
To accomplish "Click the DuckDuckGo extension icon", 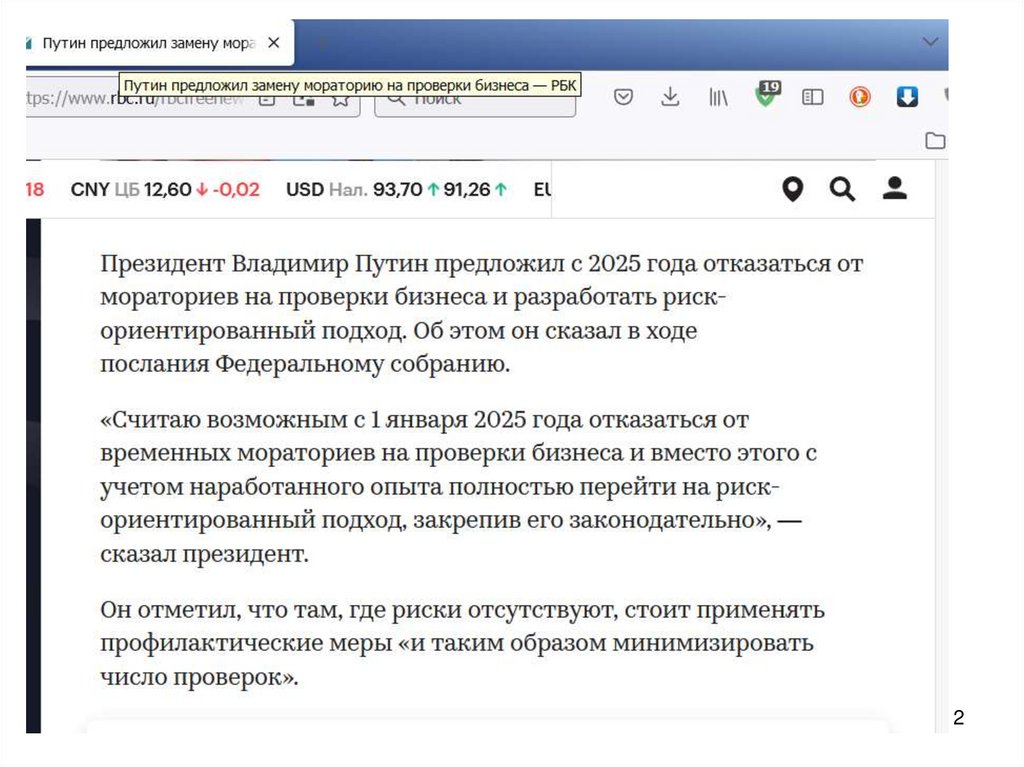I will 859,97.
